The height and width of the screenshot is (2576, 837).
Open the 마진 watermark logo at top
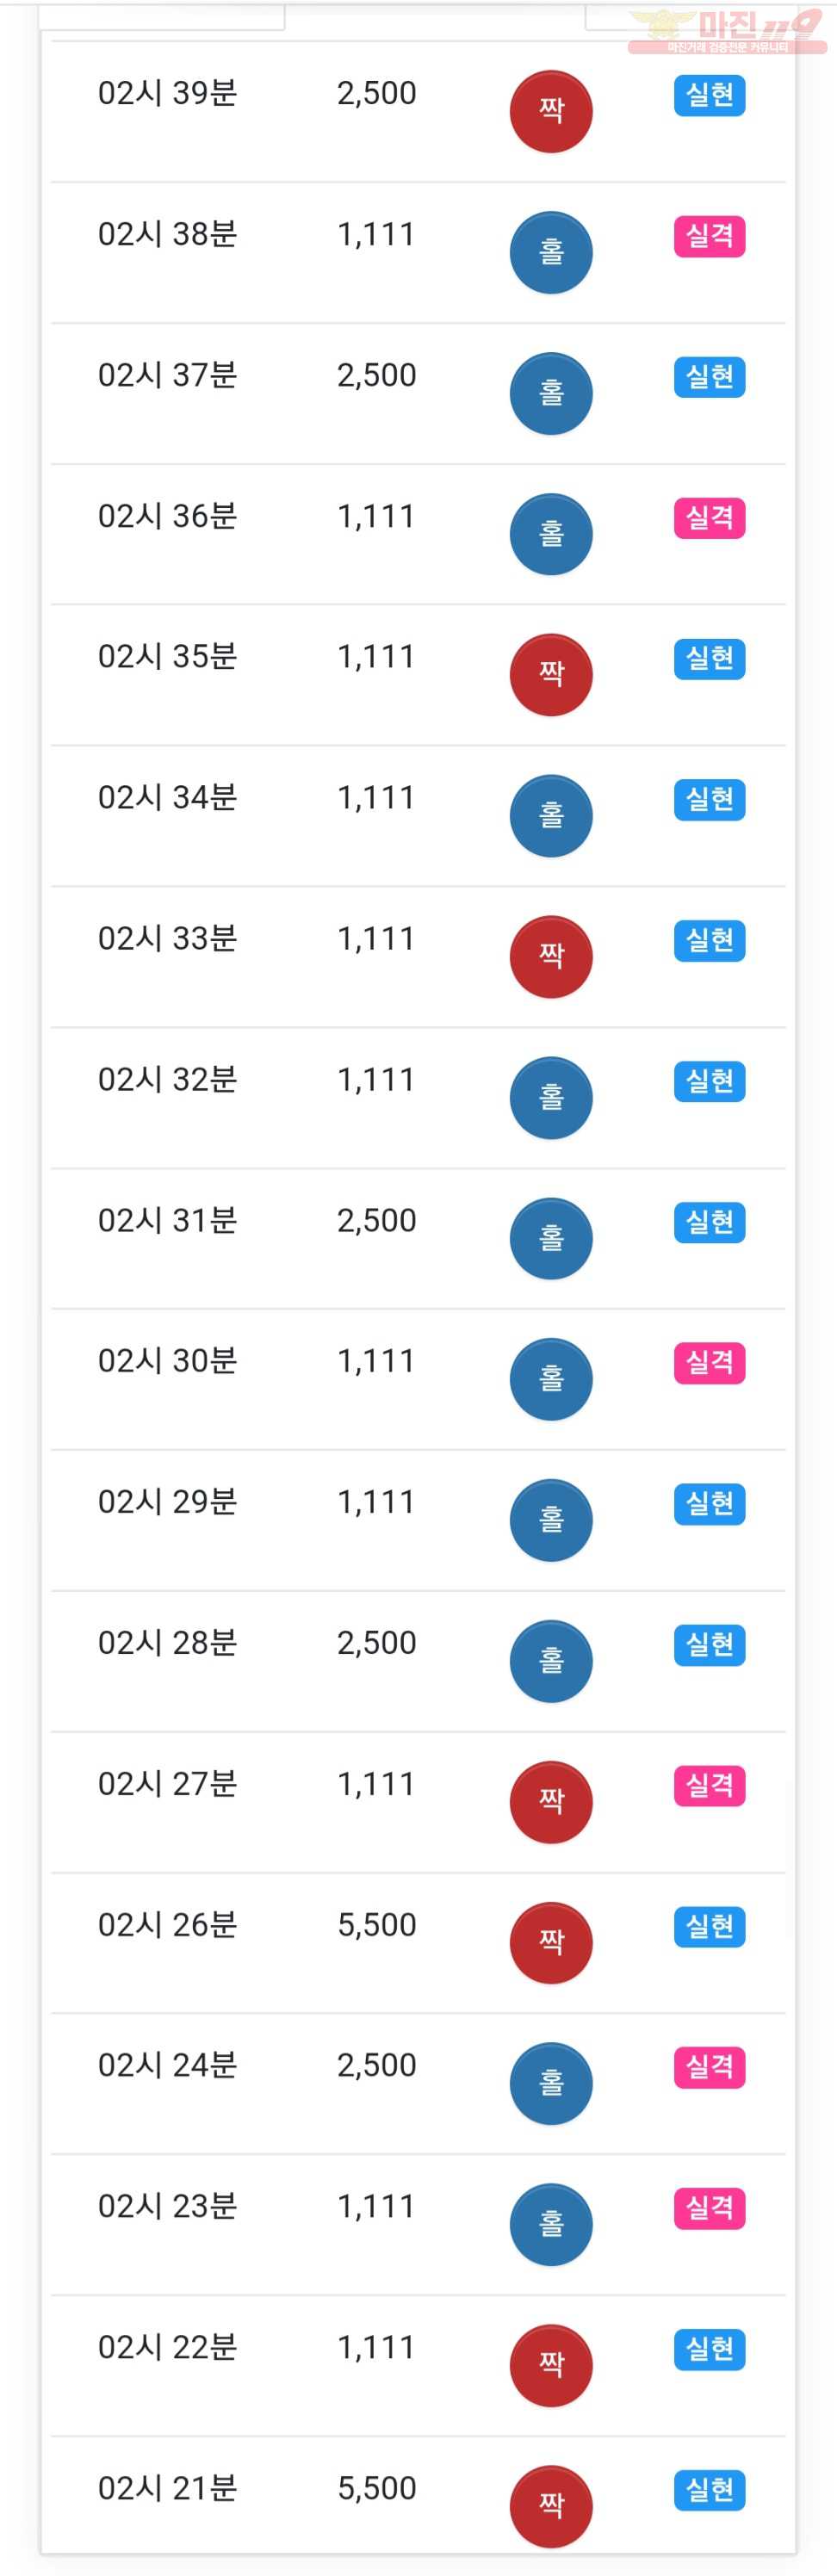coord(727,30)
